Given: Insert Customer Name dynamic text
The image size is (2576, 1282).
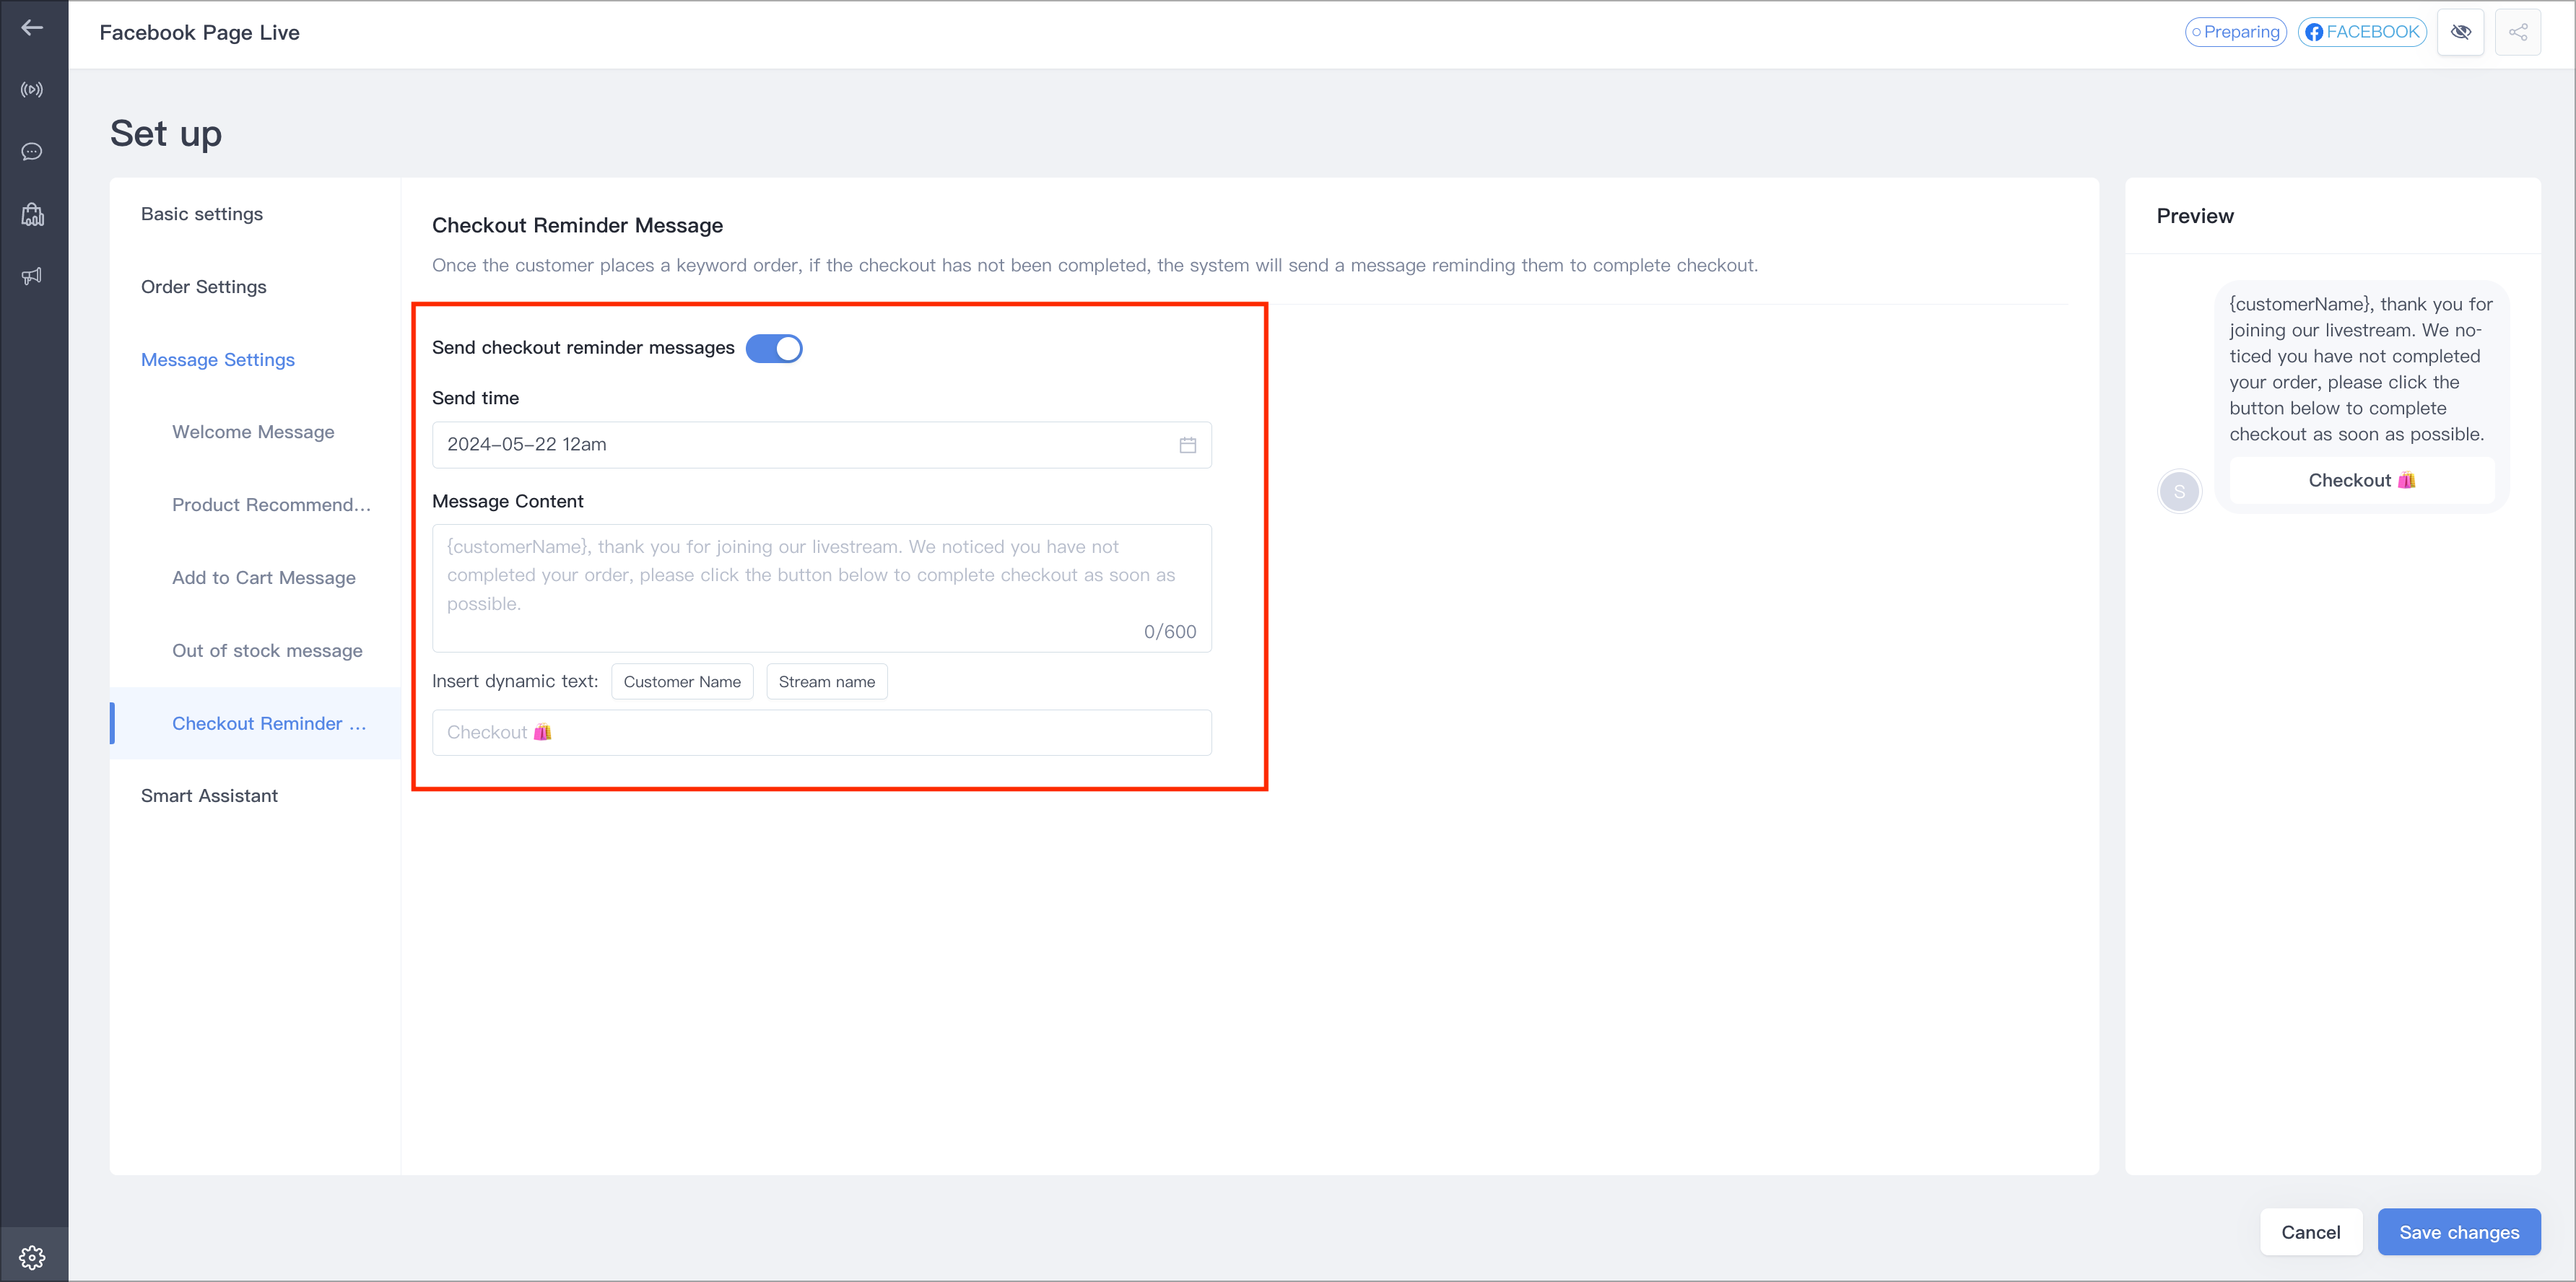Looking at the screenshot, I should 682,682.
